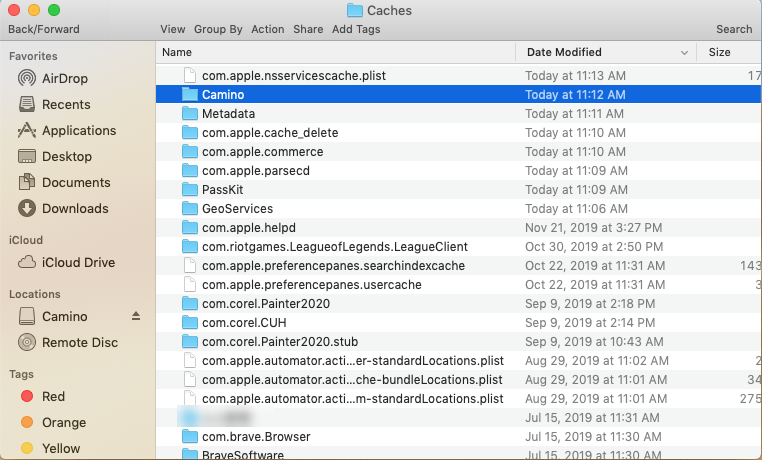The width and height of the screenshot is (762, 460).
Task: Open the View toolbar item
Action: click(x=172, y=29)
